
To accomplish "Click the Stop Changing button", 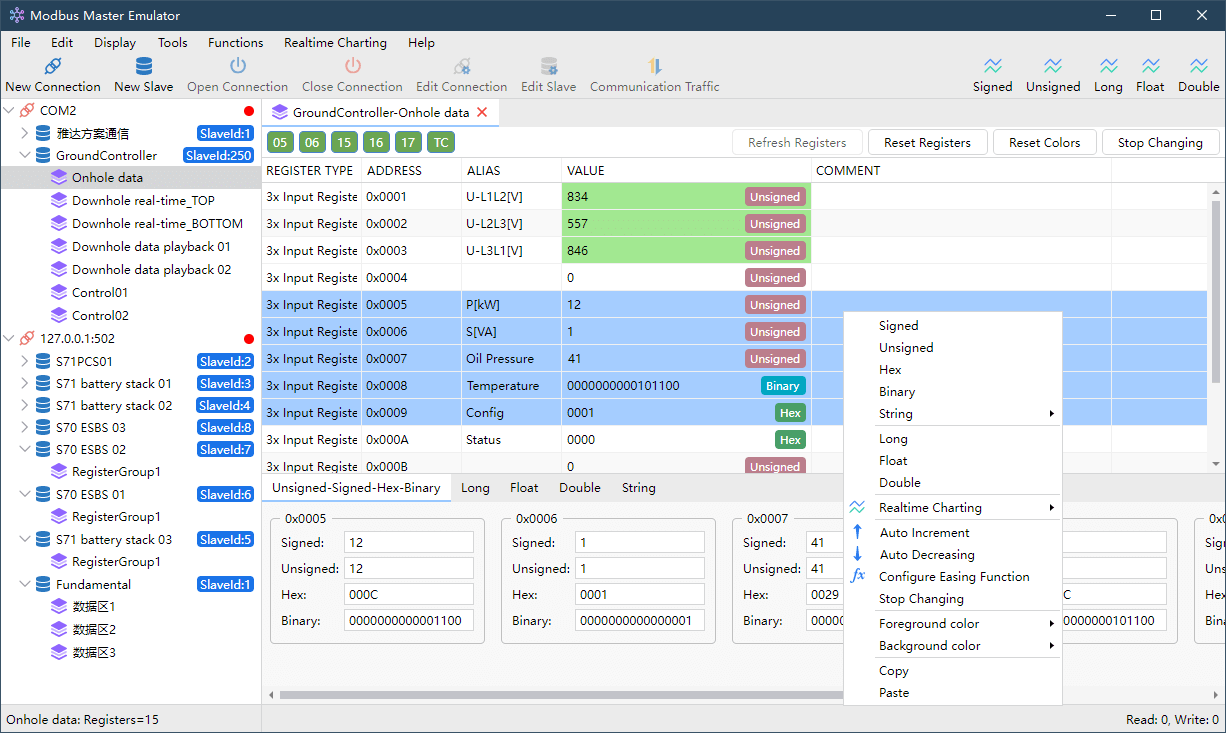I will pyautogui.click(x=1160, y=142).
